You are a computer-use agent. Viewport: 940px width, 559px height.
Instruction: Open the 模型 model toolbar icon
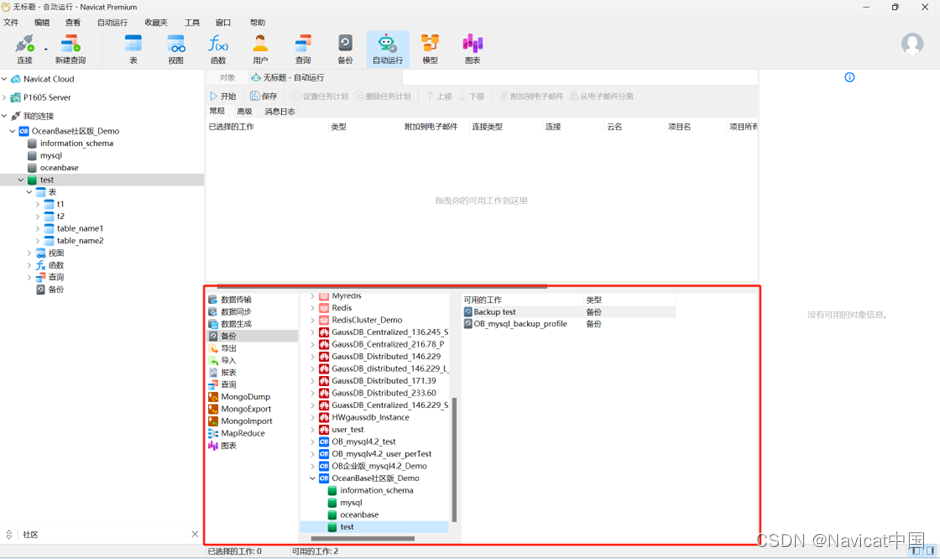430,49
